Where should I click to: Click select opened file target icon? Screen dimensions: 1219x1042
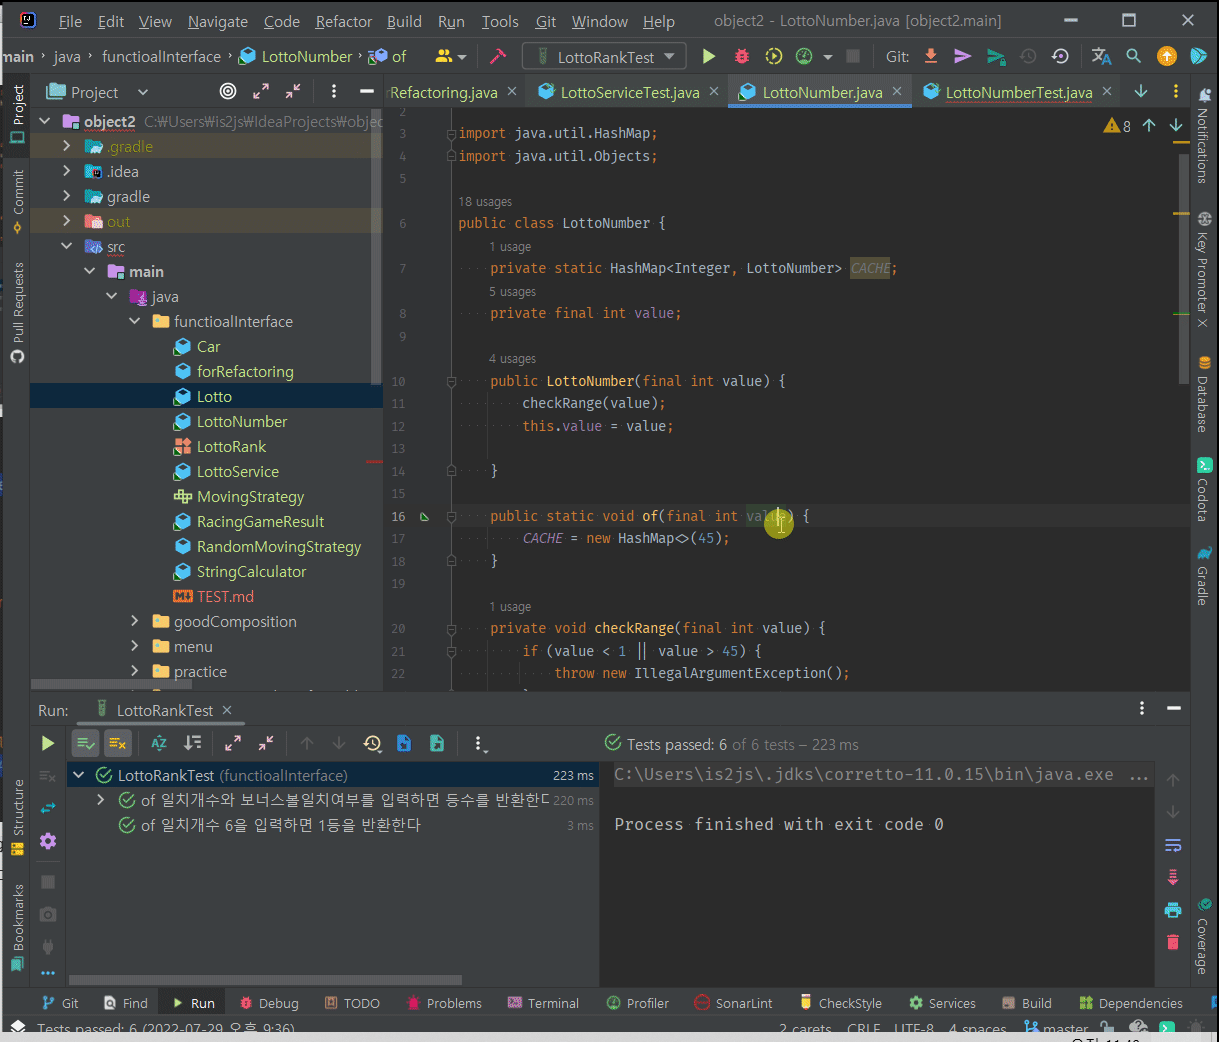[x=228, y=92]
